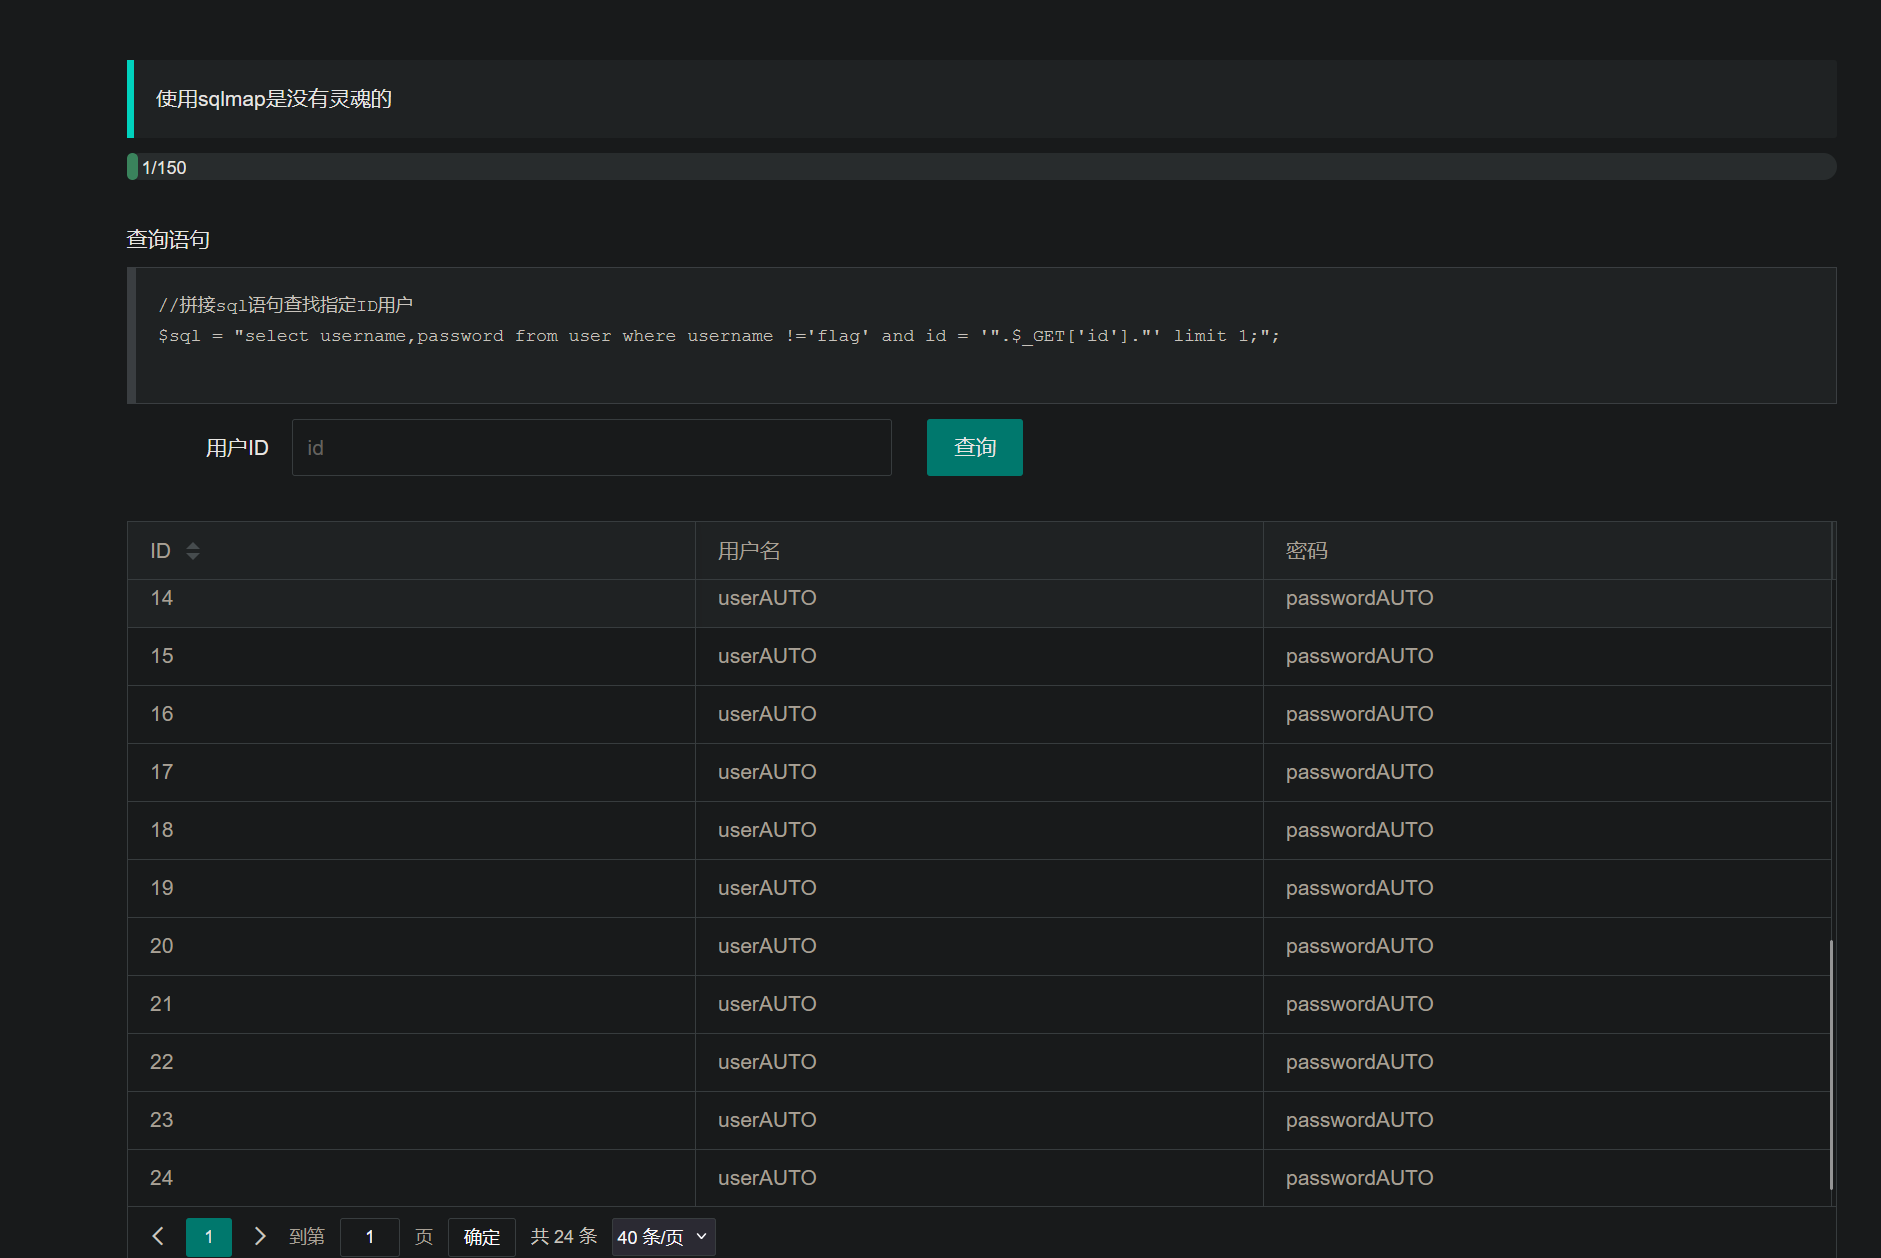1881x1258 pixels.
Task: Click userAUTO in row 18
Action: pos(767,830)
